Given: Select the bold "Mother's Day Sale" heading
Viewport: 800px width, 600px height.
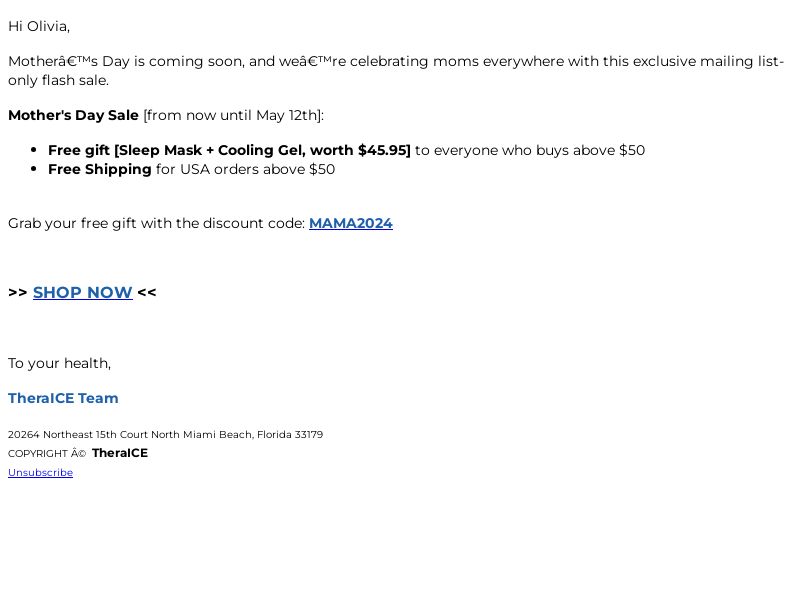Looking at the screenshot, I should pyautogui.click(x=73, y=115).
